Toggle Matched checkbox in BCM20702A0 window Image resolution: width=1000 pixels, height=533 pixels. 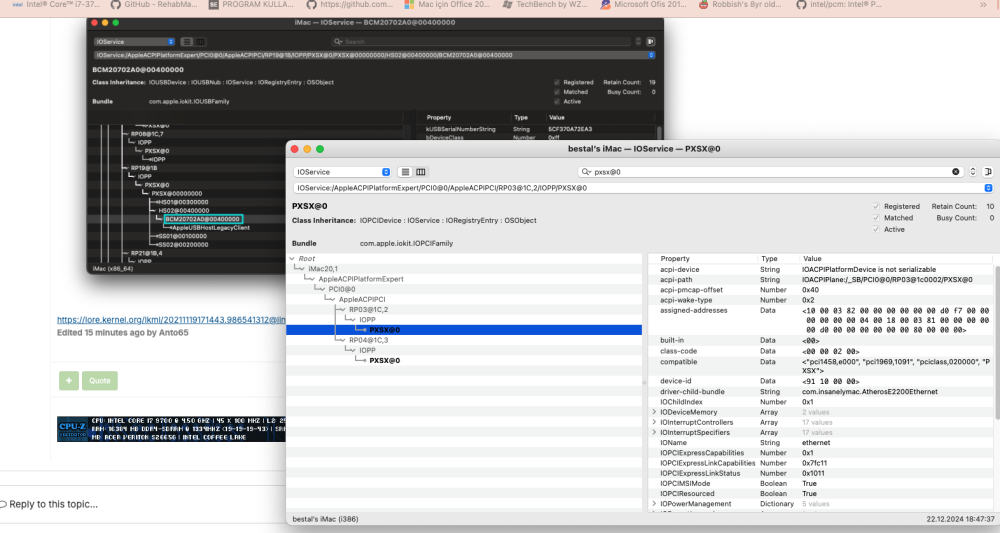[557, 92]
